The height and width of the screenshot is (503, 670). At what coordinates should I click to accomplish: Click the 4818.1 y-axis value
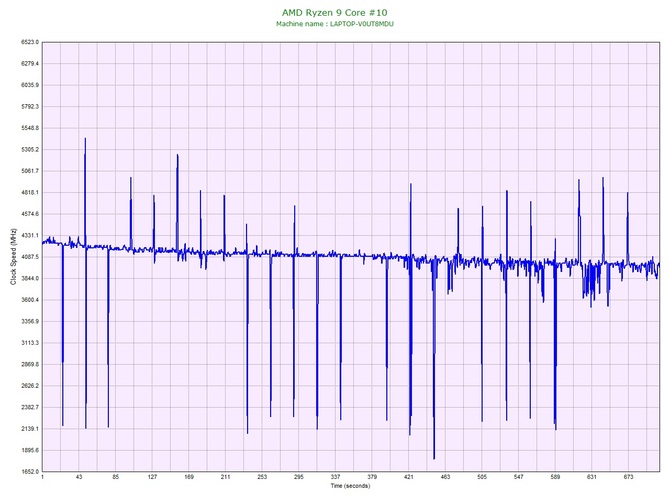tap(30, 193)
